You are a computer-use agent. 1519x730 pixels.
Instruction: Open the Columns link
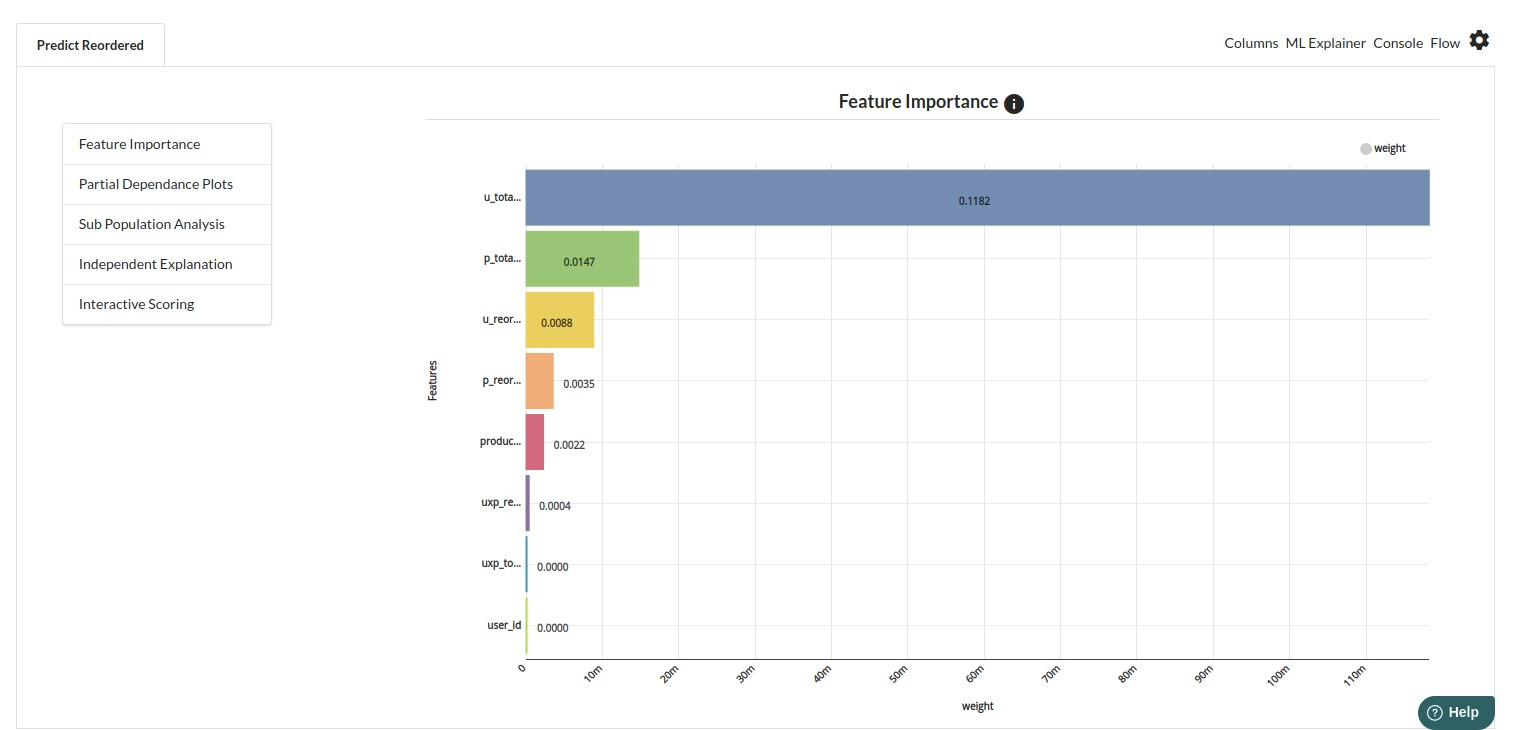coord(1251,43)
